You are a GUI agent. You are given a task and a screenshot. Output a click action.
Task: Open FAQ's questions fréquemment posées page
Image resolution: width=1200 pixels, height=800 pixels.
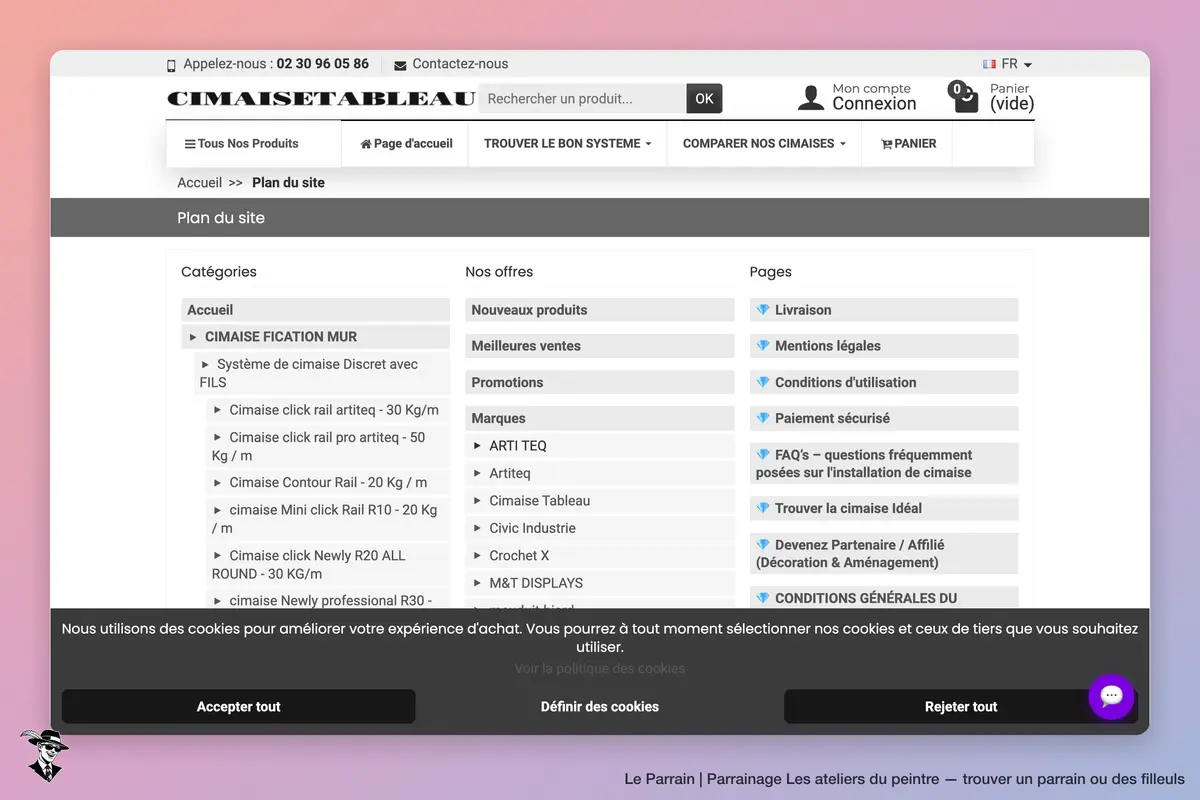click(884, 464)
